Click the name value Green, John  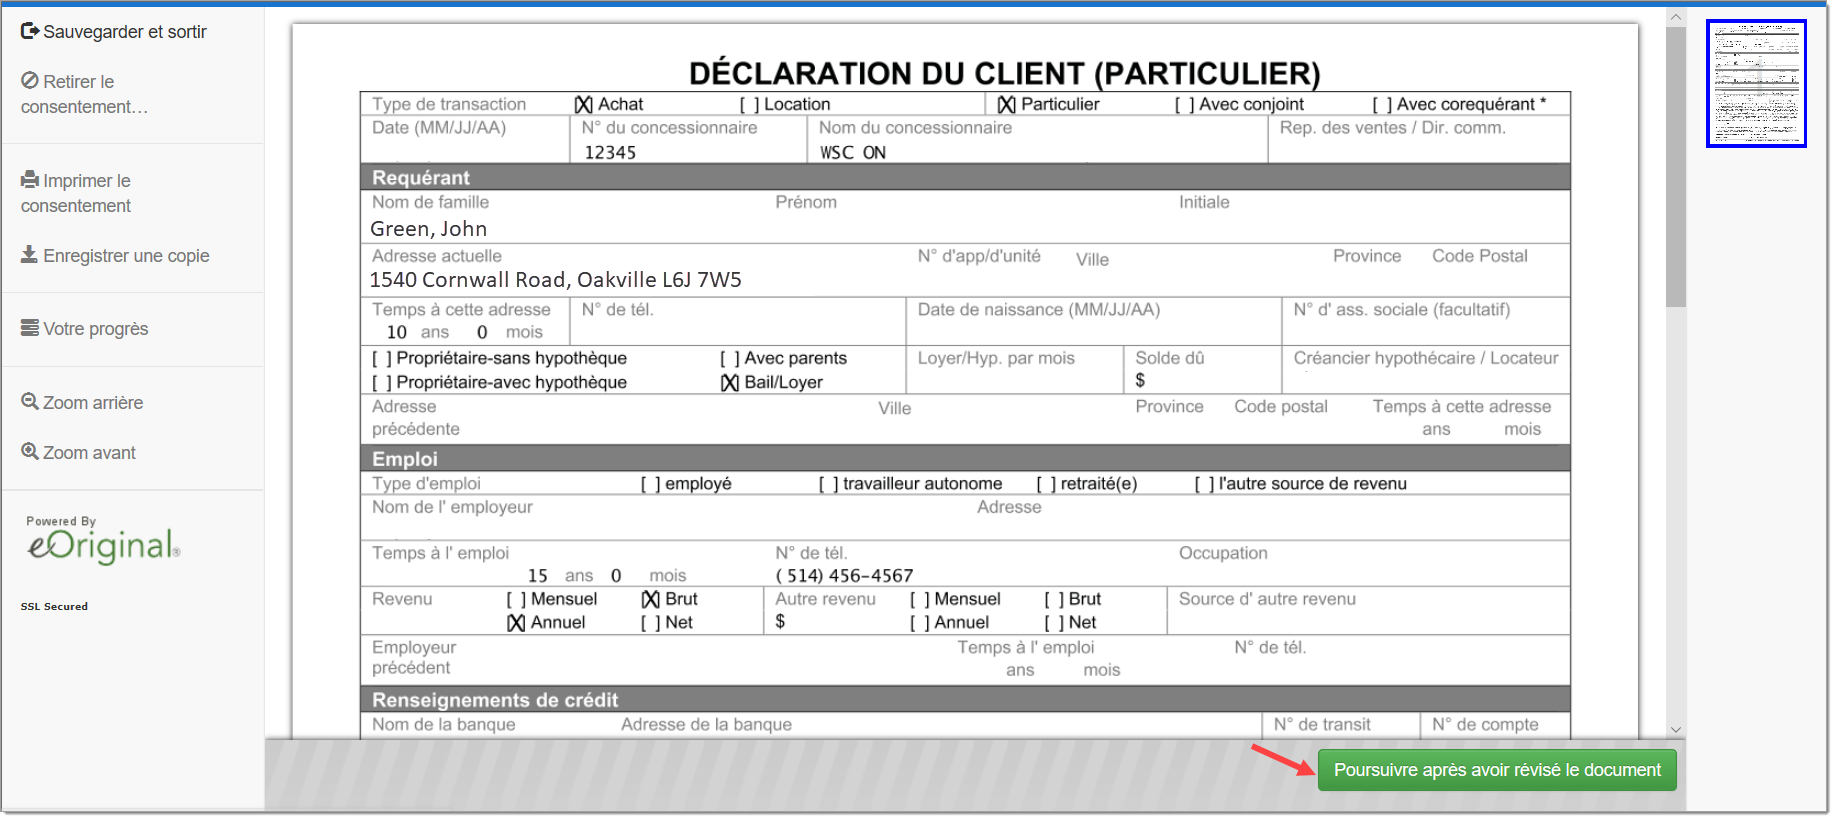pyautogui.click(x=428, y=229)
